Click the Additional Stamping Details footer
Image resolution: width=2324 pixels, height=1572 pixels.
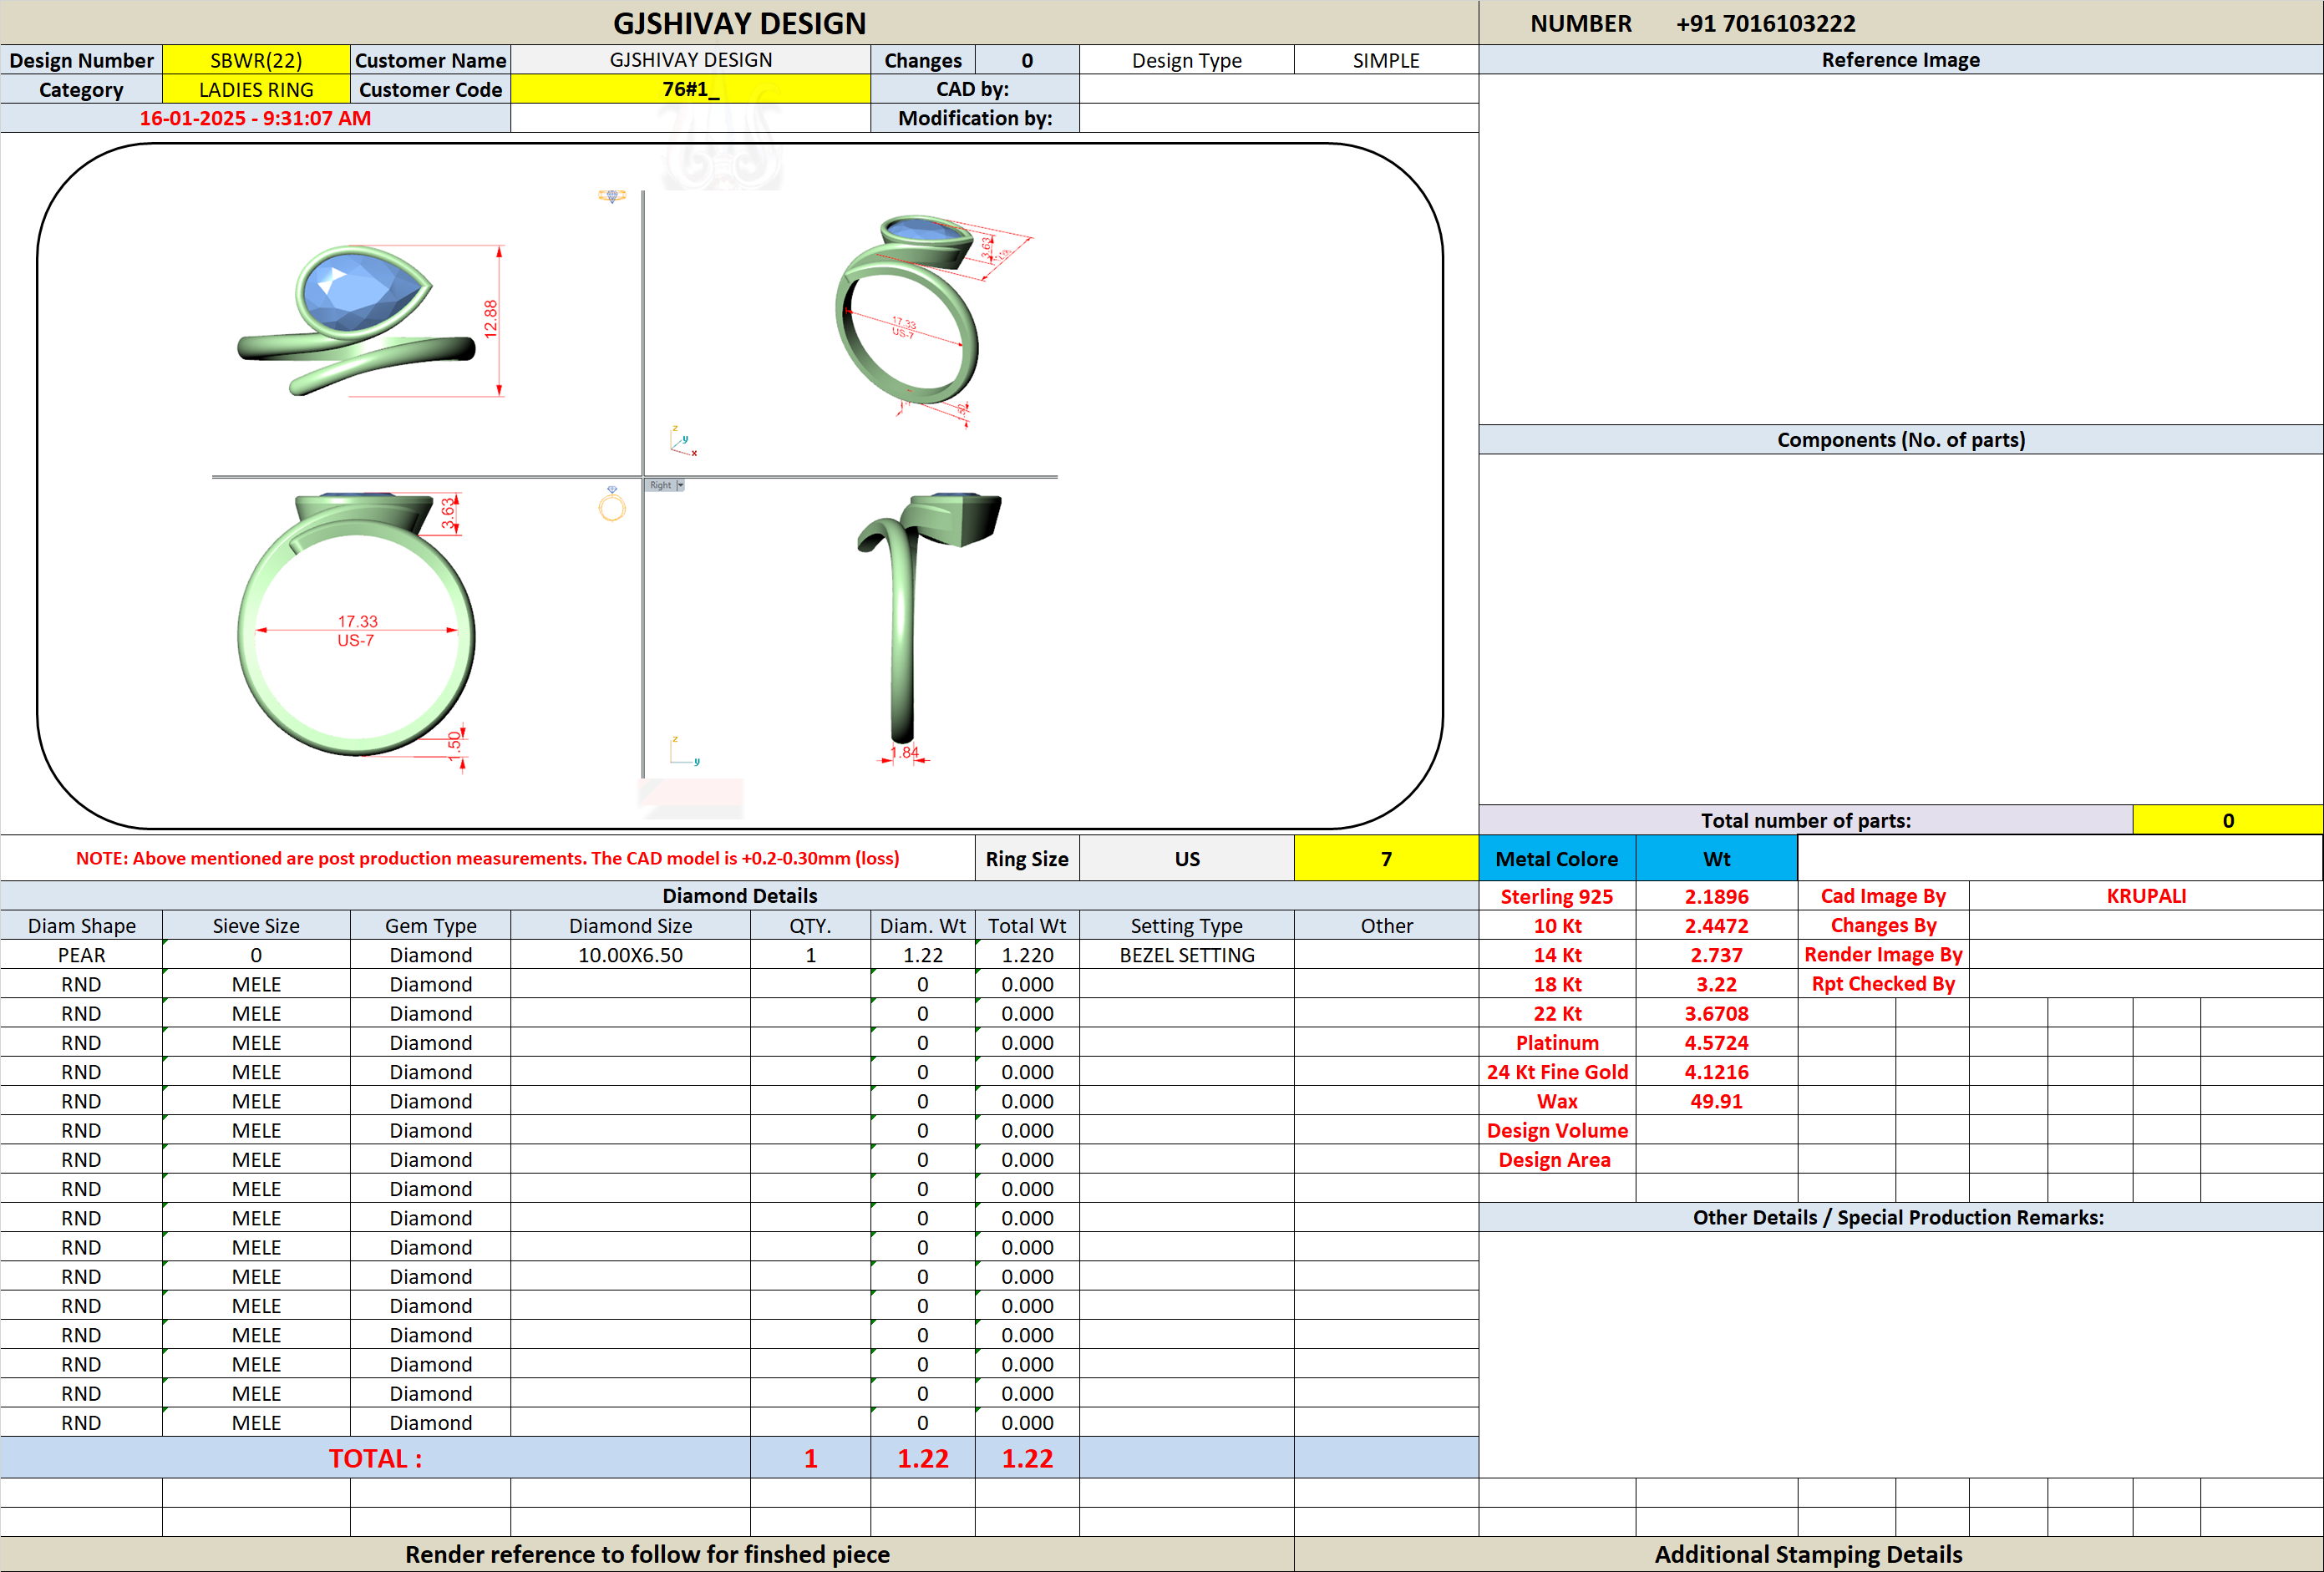tap(1808, 1554)
